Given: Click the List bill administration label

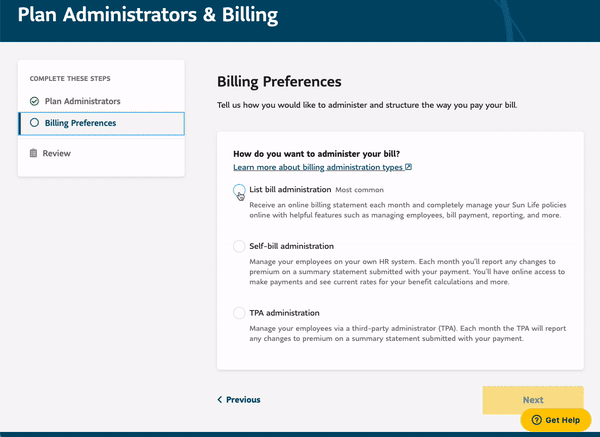Looking at the screenshot, I should [x=290, y=189].
